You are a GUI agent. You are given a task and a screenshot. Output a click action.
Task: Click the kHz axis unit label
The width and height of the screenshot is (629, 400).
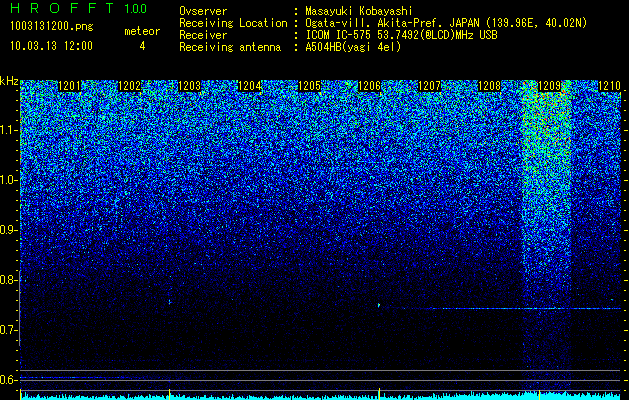(9, 81)
